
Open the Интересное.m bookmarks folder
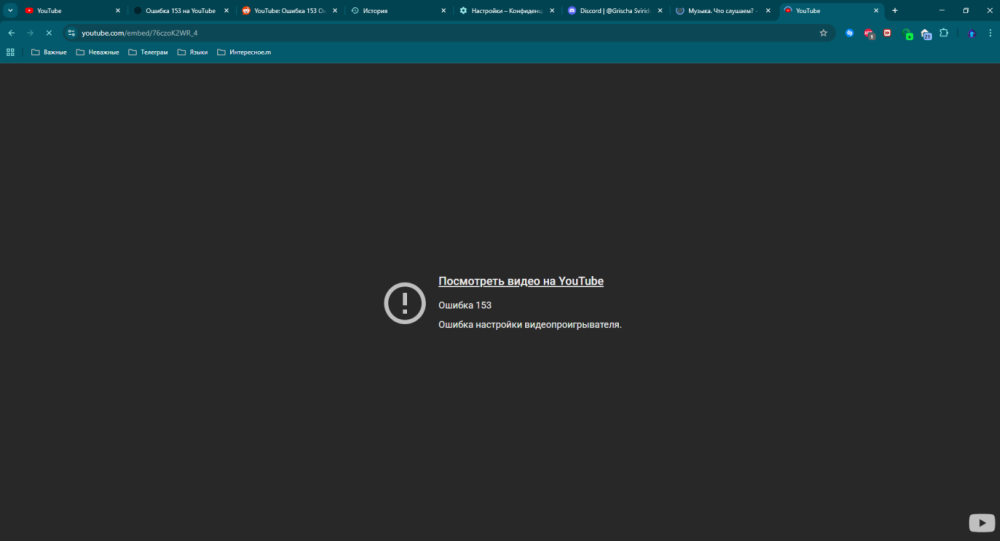click(x=244, y=52)
